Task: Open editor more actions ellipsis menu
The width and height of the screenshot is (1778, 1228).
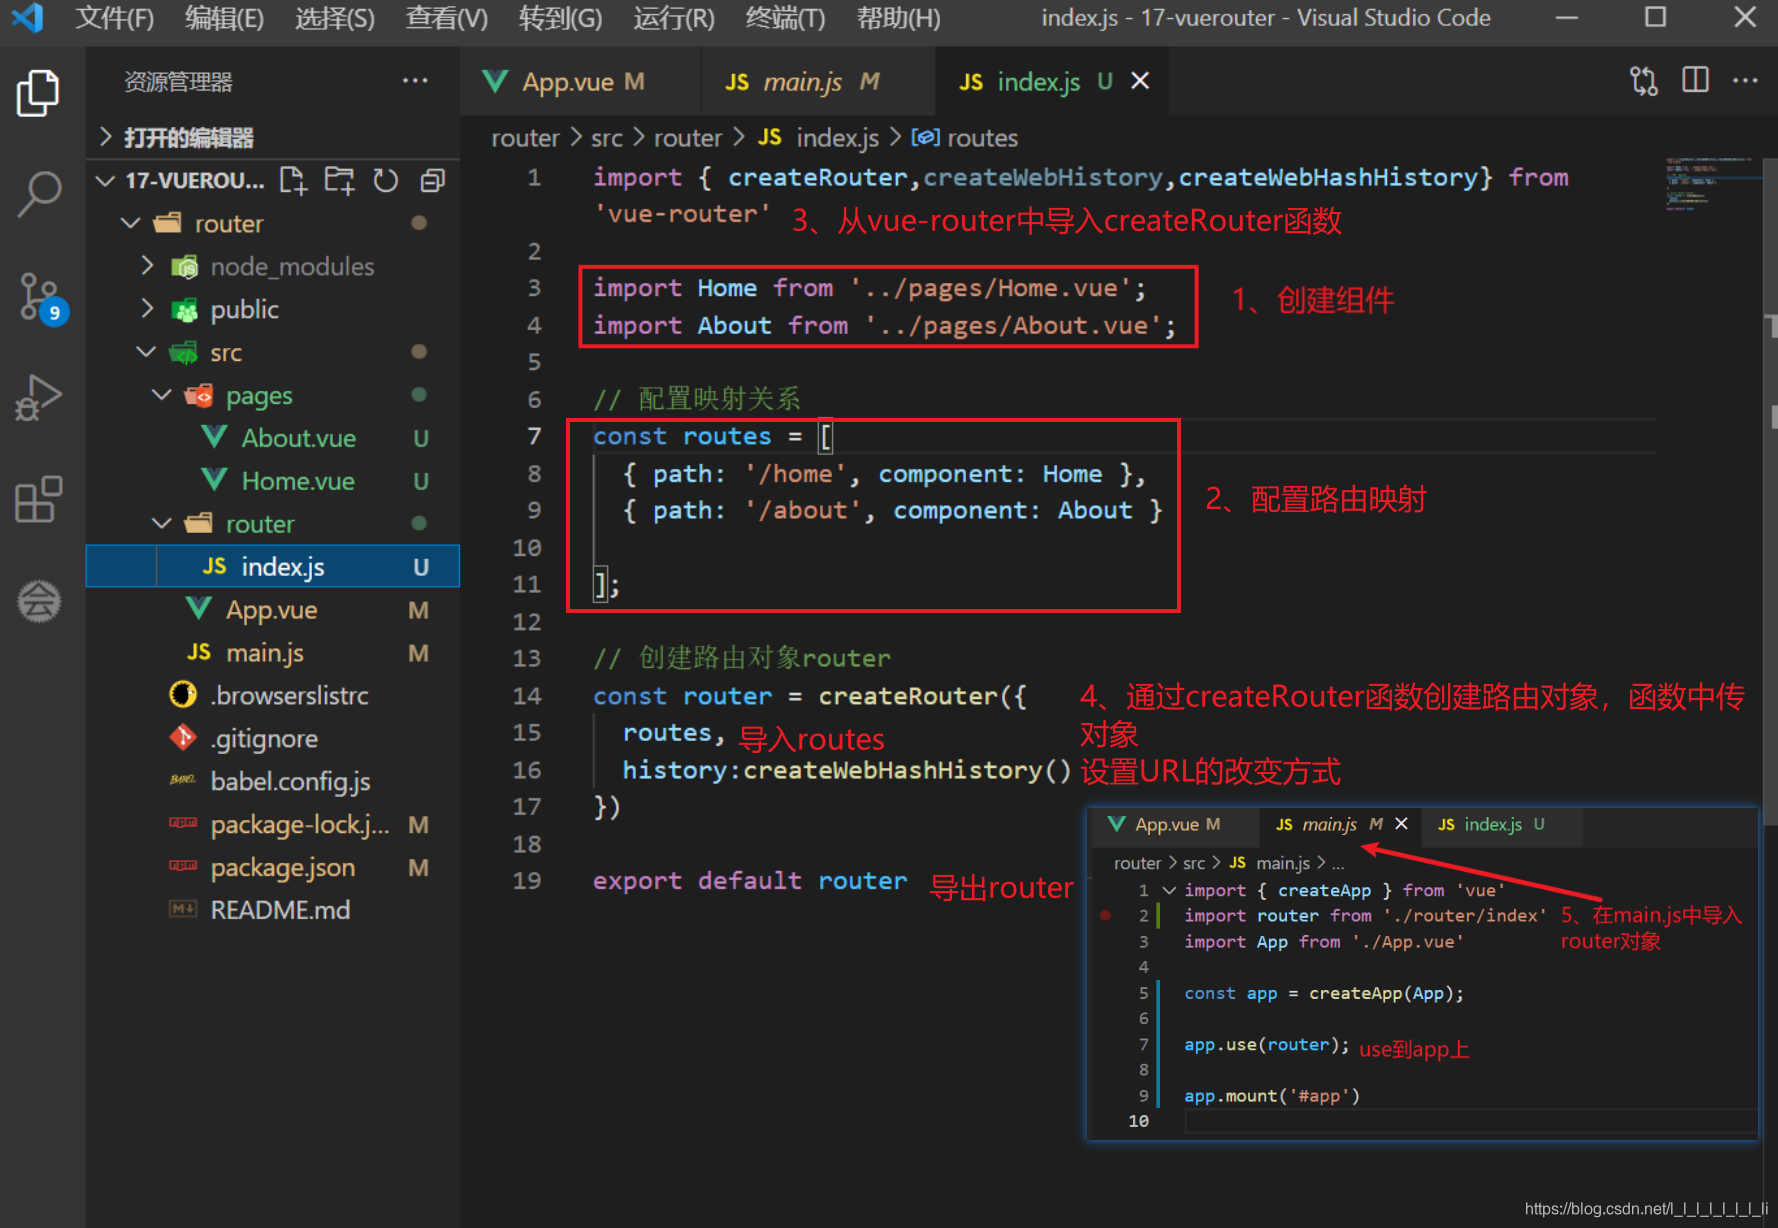Action: pos(1745,80)
